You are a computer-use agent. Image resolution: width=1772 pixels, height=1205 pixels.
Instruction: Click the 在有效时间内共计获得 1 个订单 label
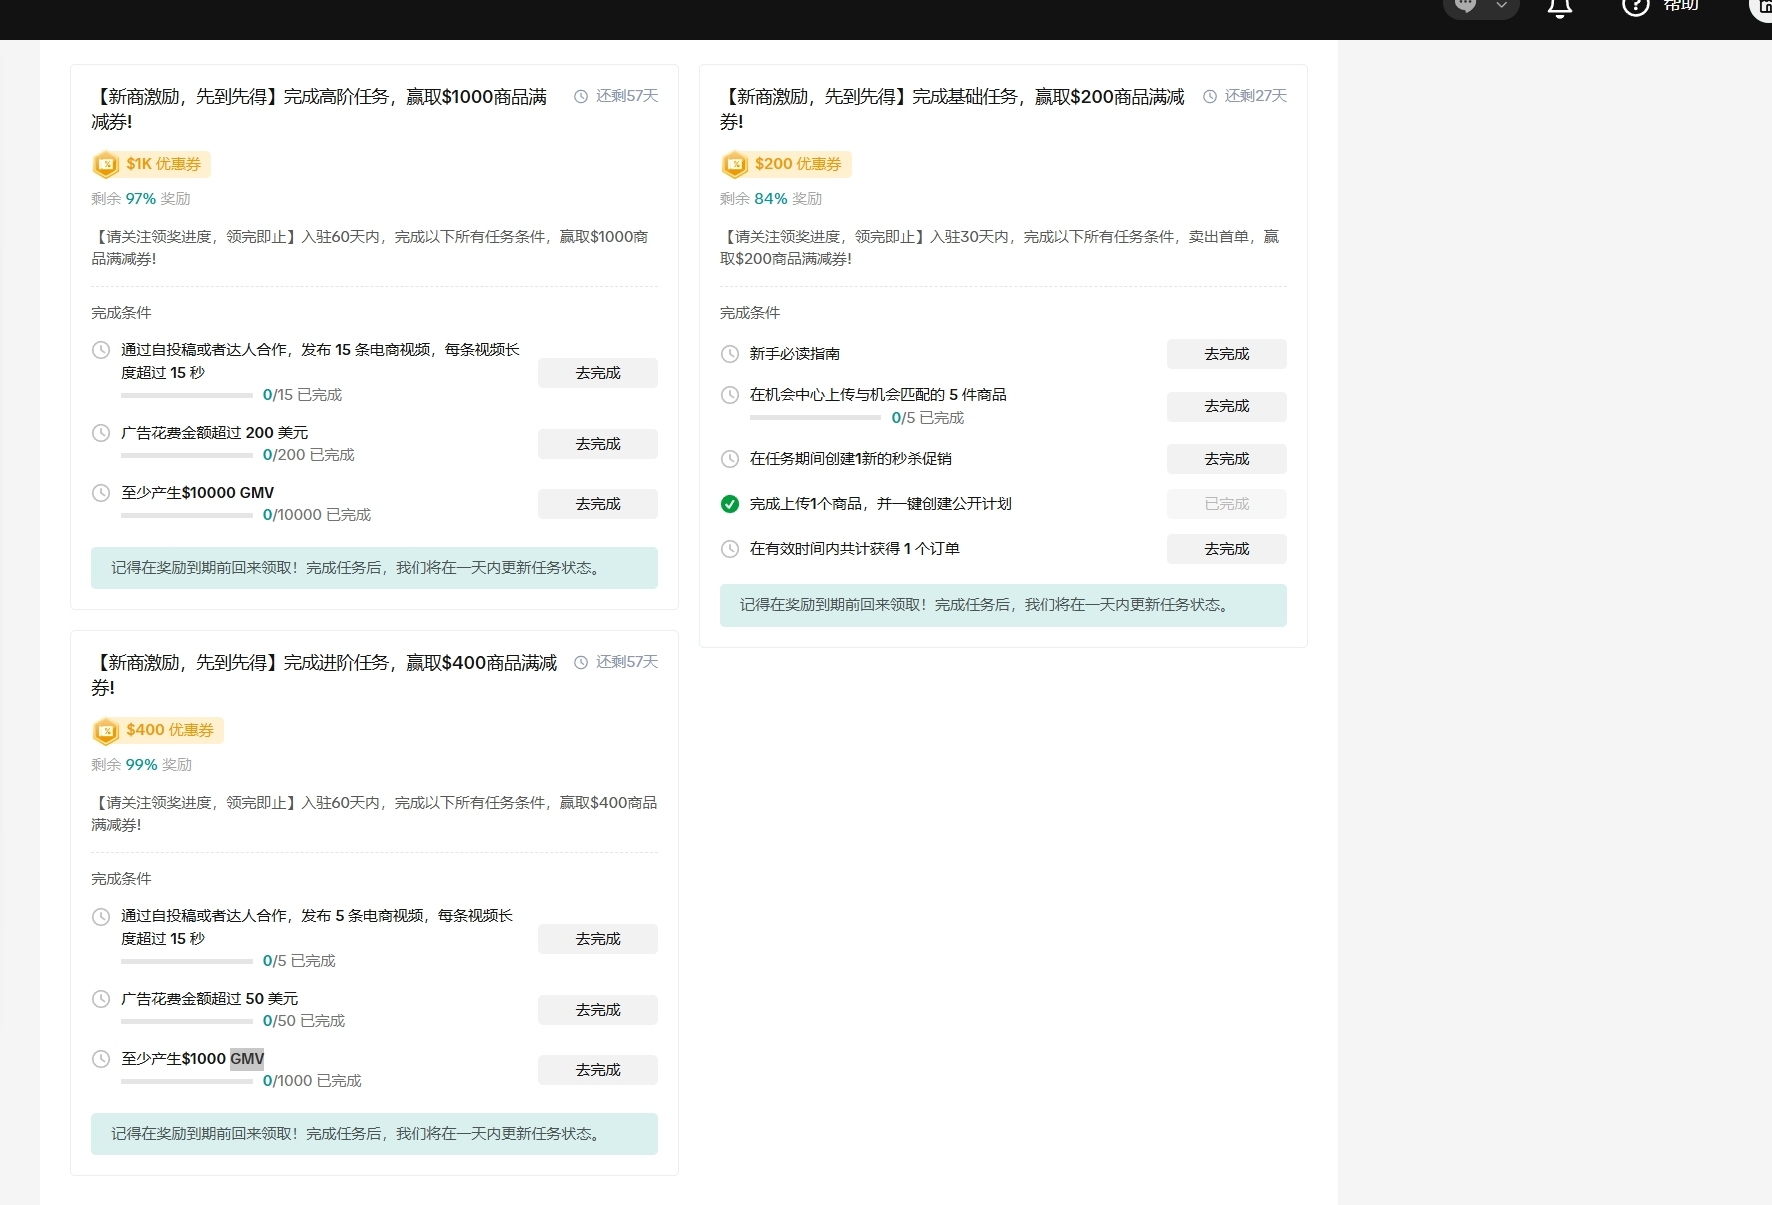point(855,549)
